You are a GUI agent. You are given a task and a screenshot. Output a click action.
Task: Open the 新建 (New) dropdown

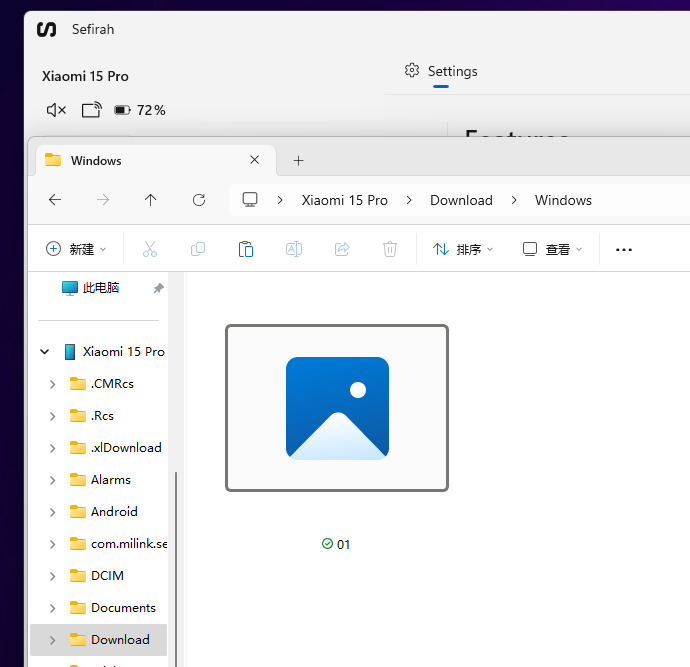coord(76,249)
